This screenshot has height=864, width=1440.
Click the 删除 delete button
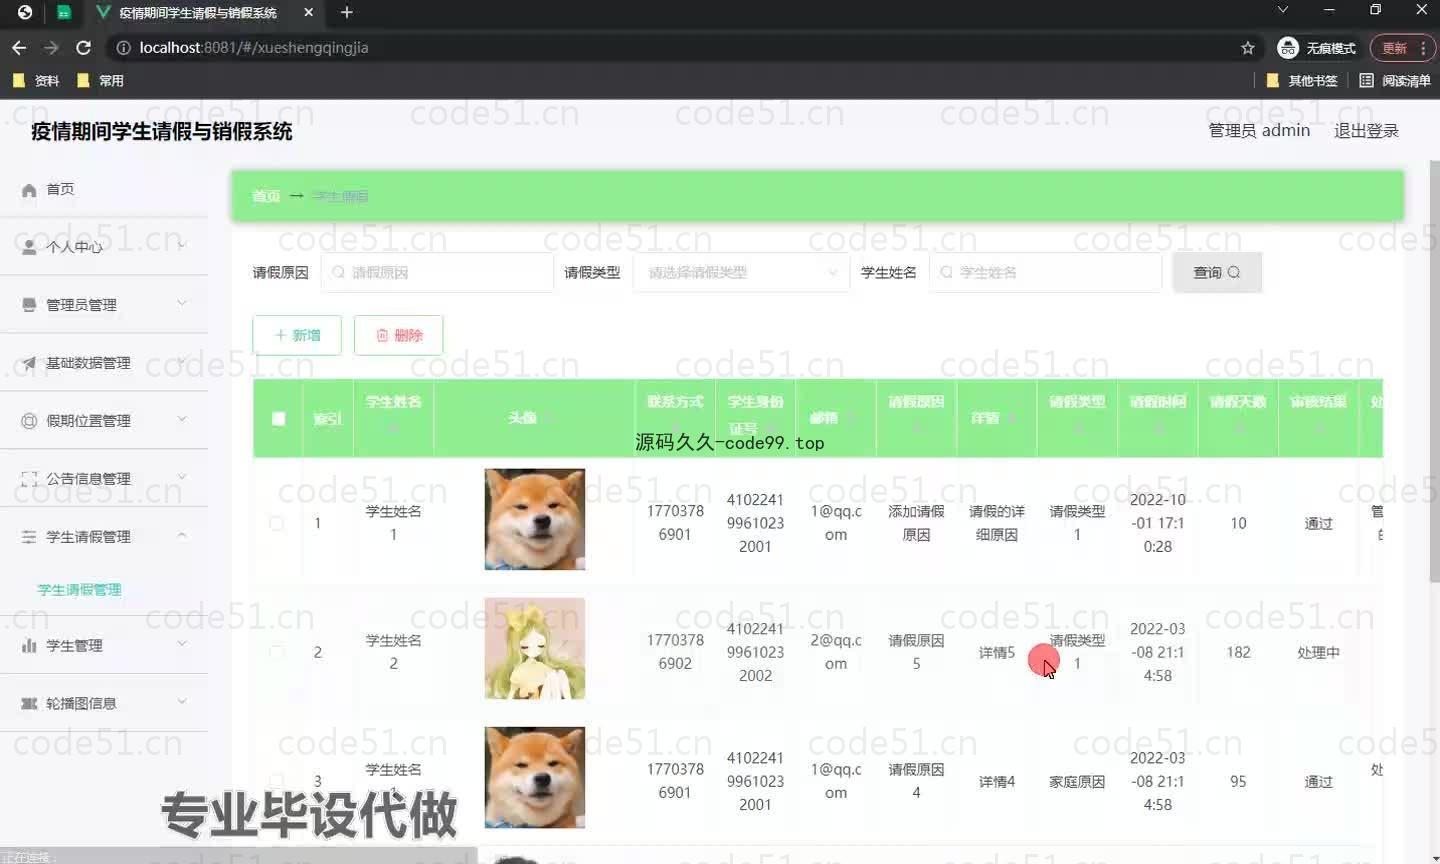[x=398, y=335]
